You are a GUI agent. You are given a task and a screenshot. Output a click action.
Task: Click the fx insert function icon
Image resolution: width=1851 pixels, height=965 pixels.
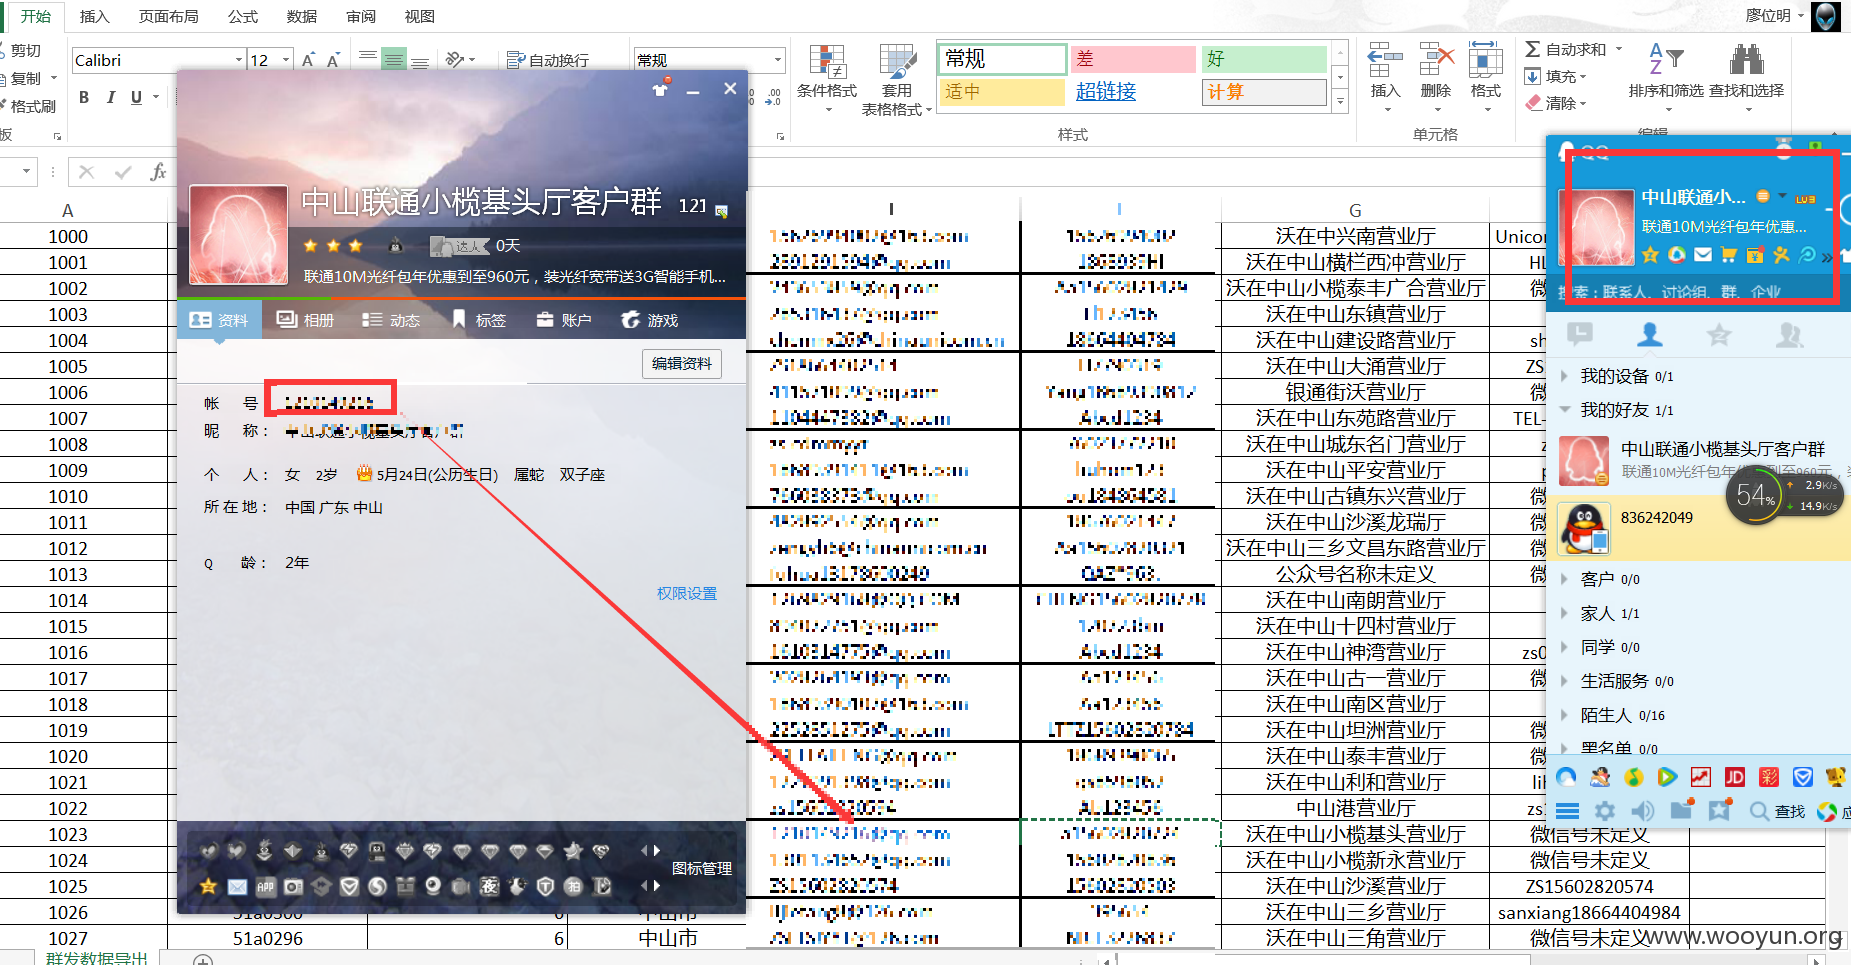[x=158, y=172]
